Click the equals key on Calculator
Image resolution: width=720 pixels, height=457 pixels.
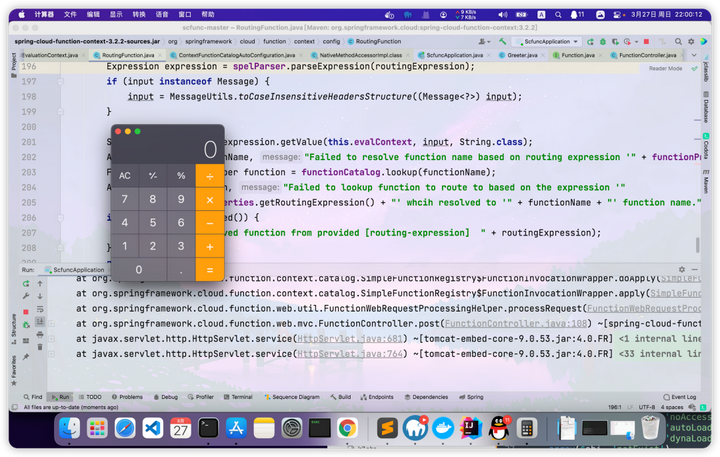click(x=210, y=270)
